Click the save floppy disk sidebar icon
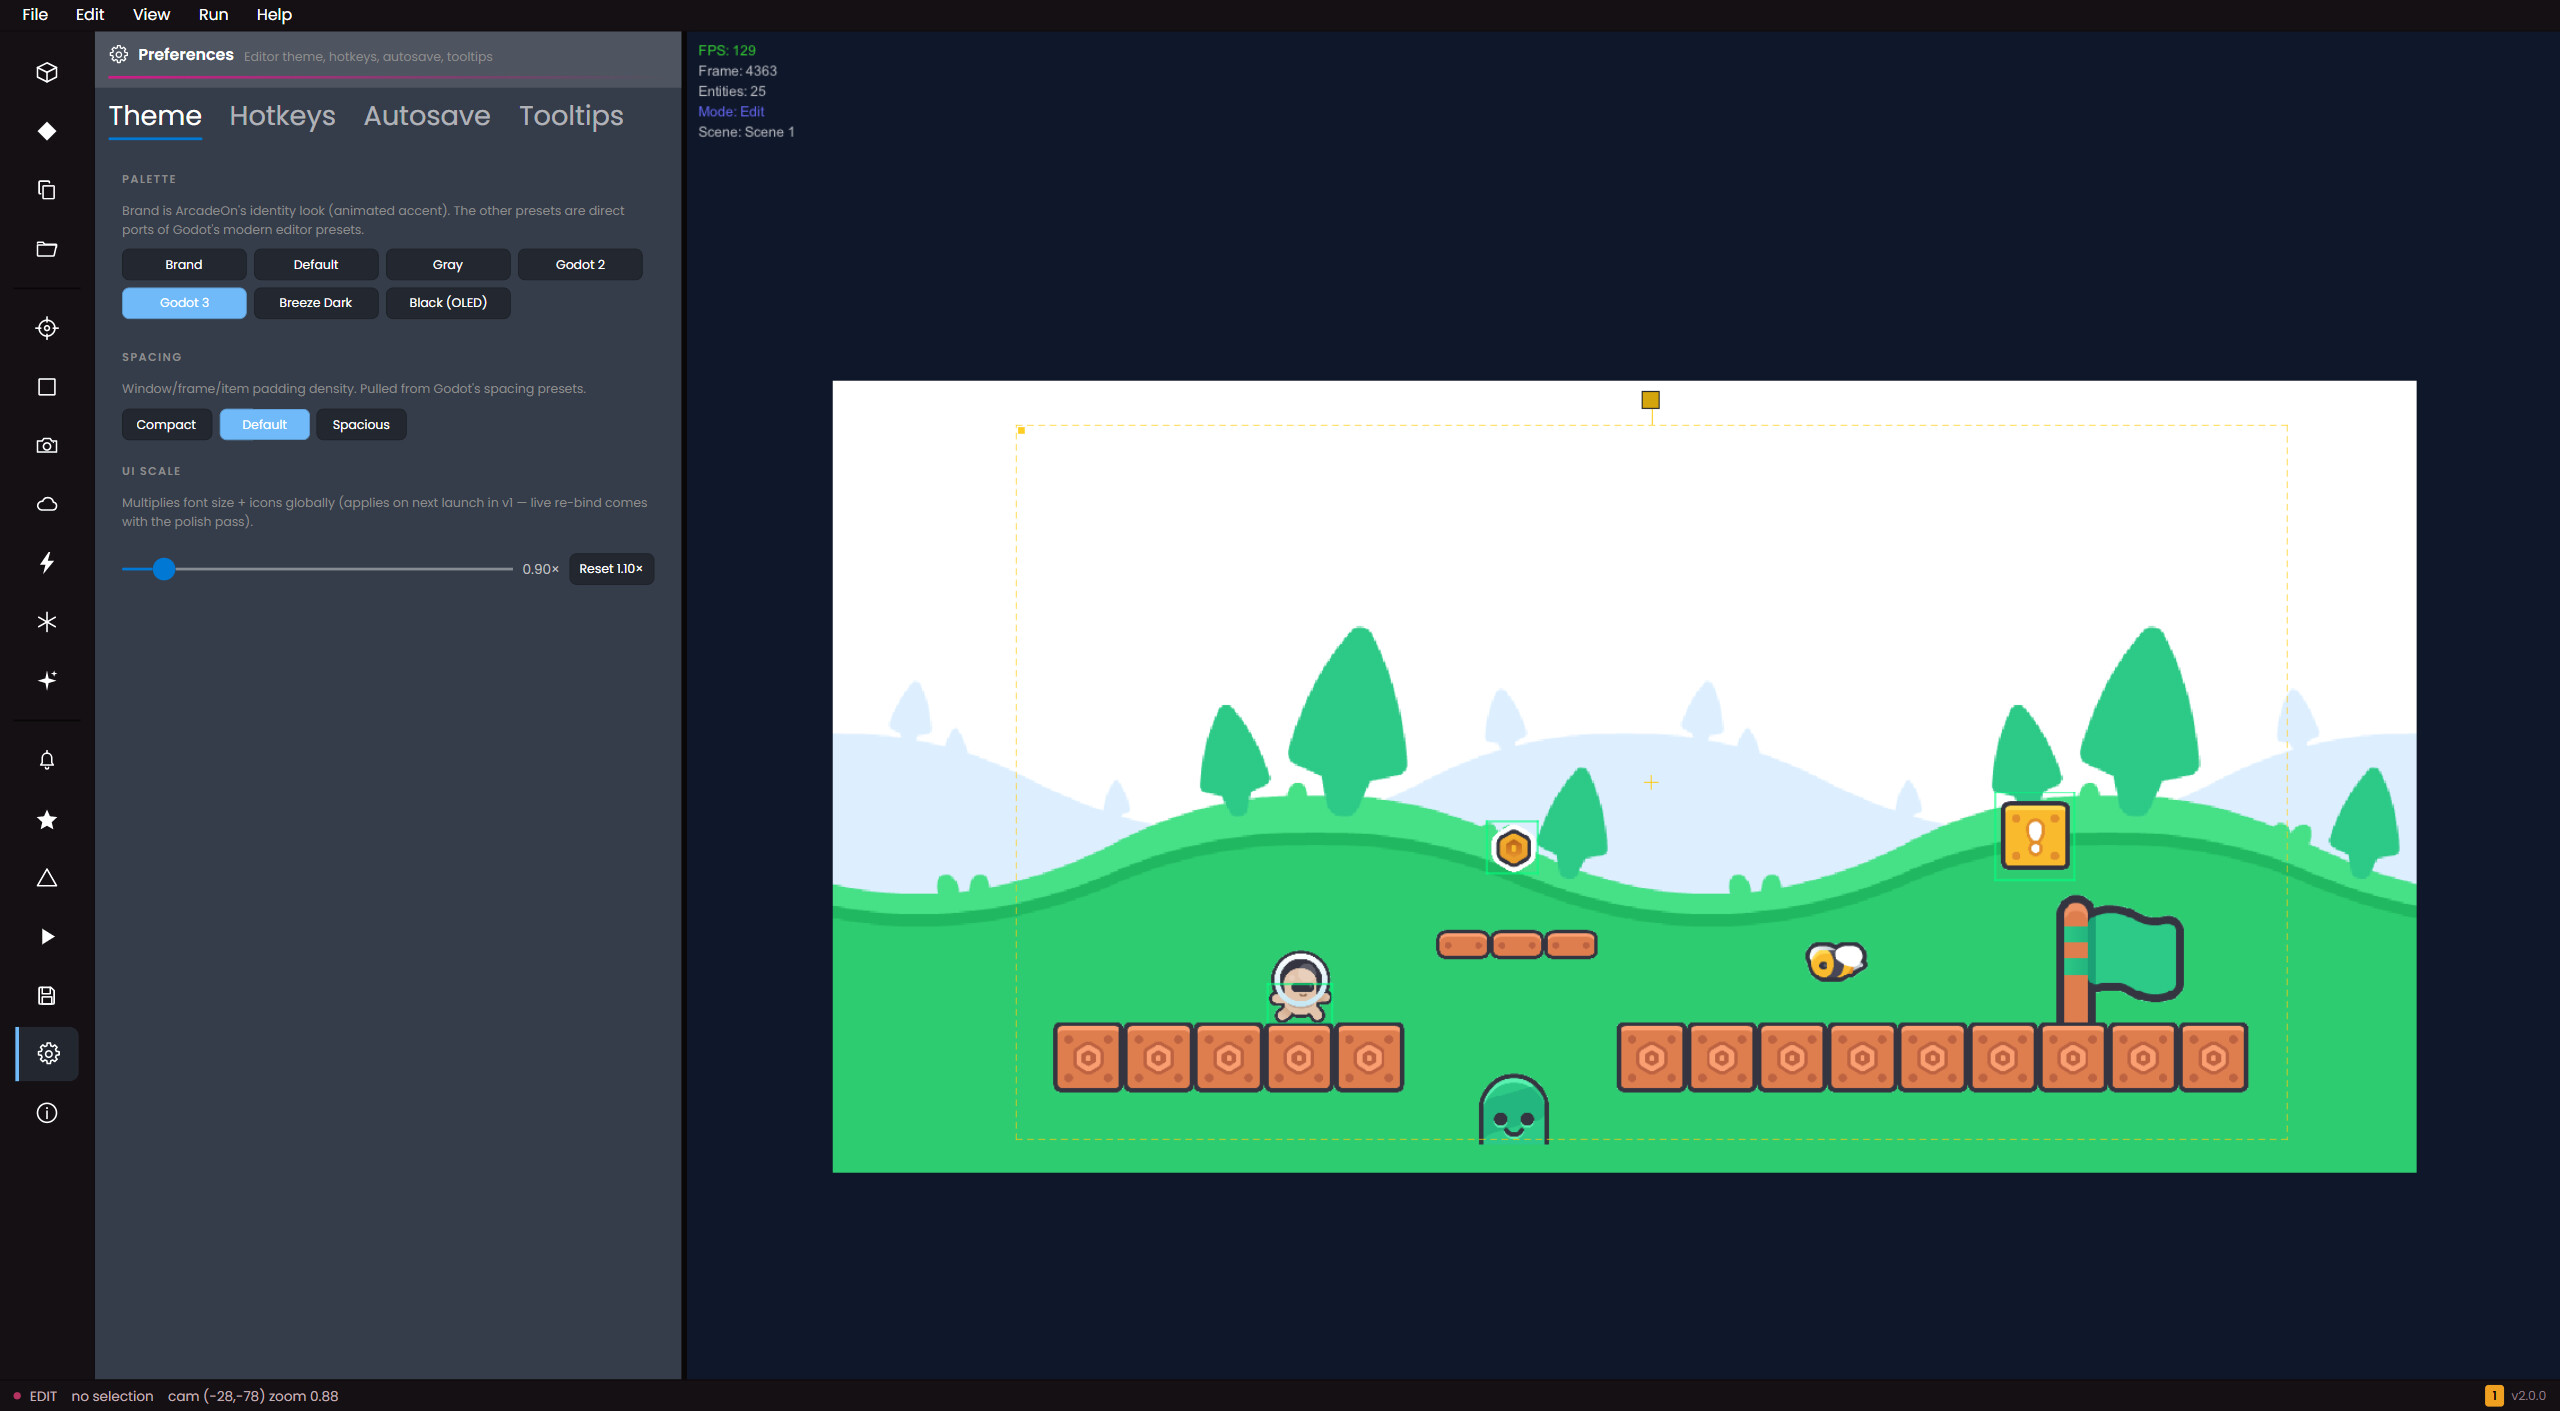This screenshot has height=1411, width=2560. 47,996
